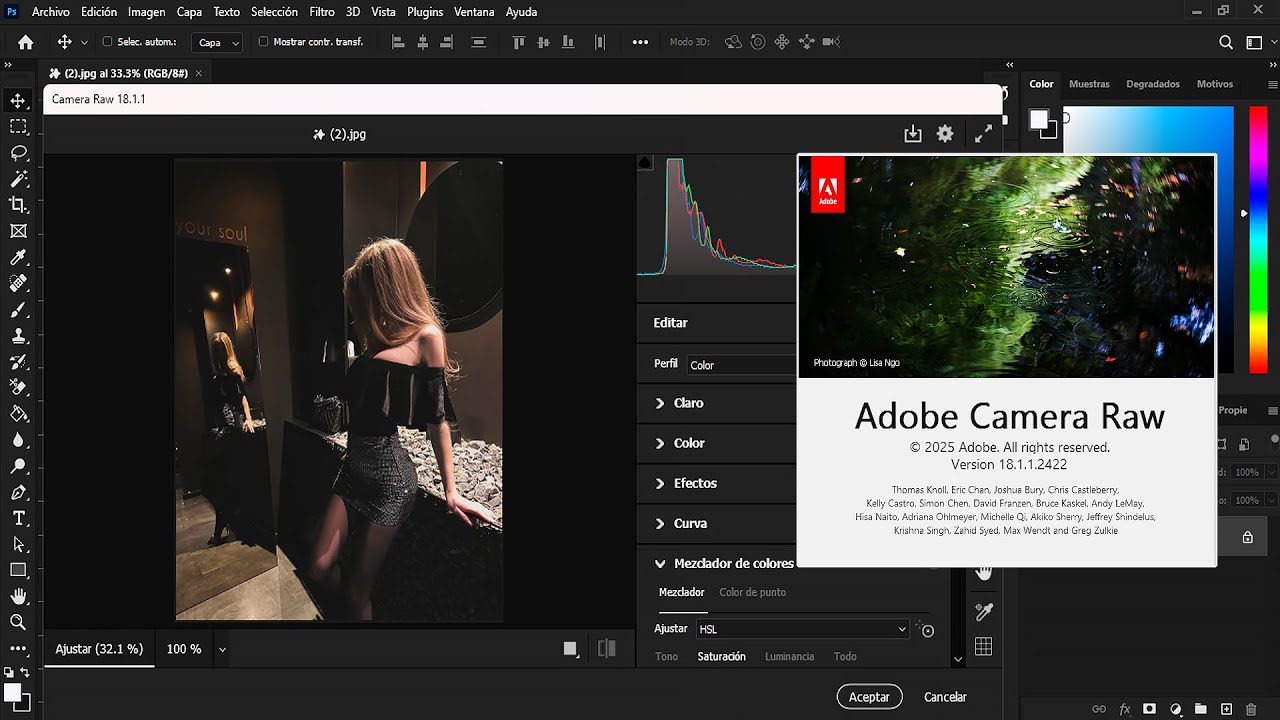Open the Perfil Color dropdown

[x=742, y=365]
